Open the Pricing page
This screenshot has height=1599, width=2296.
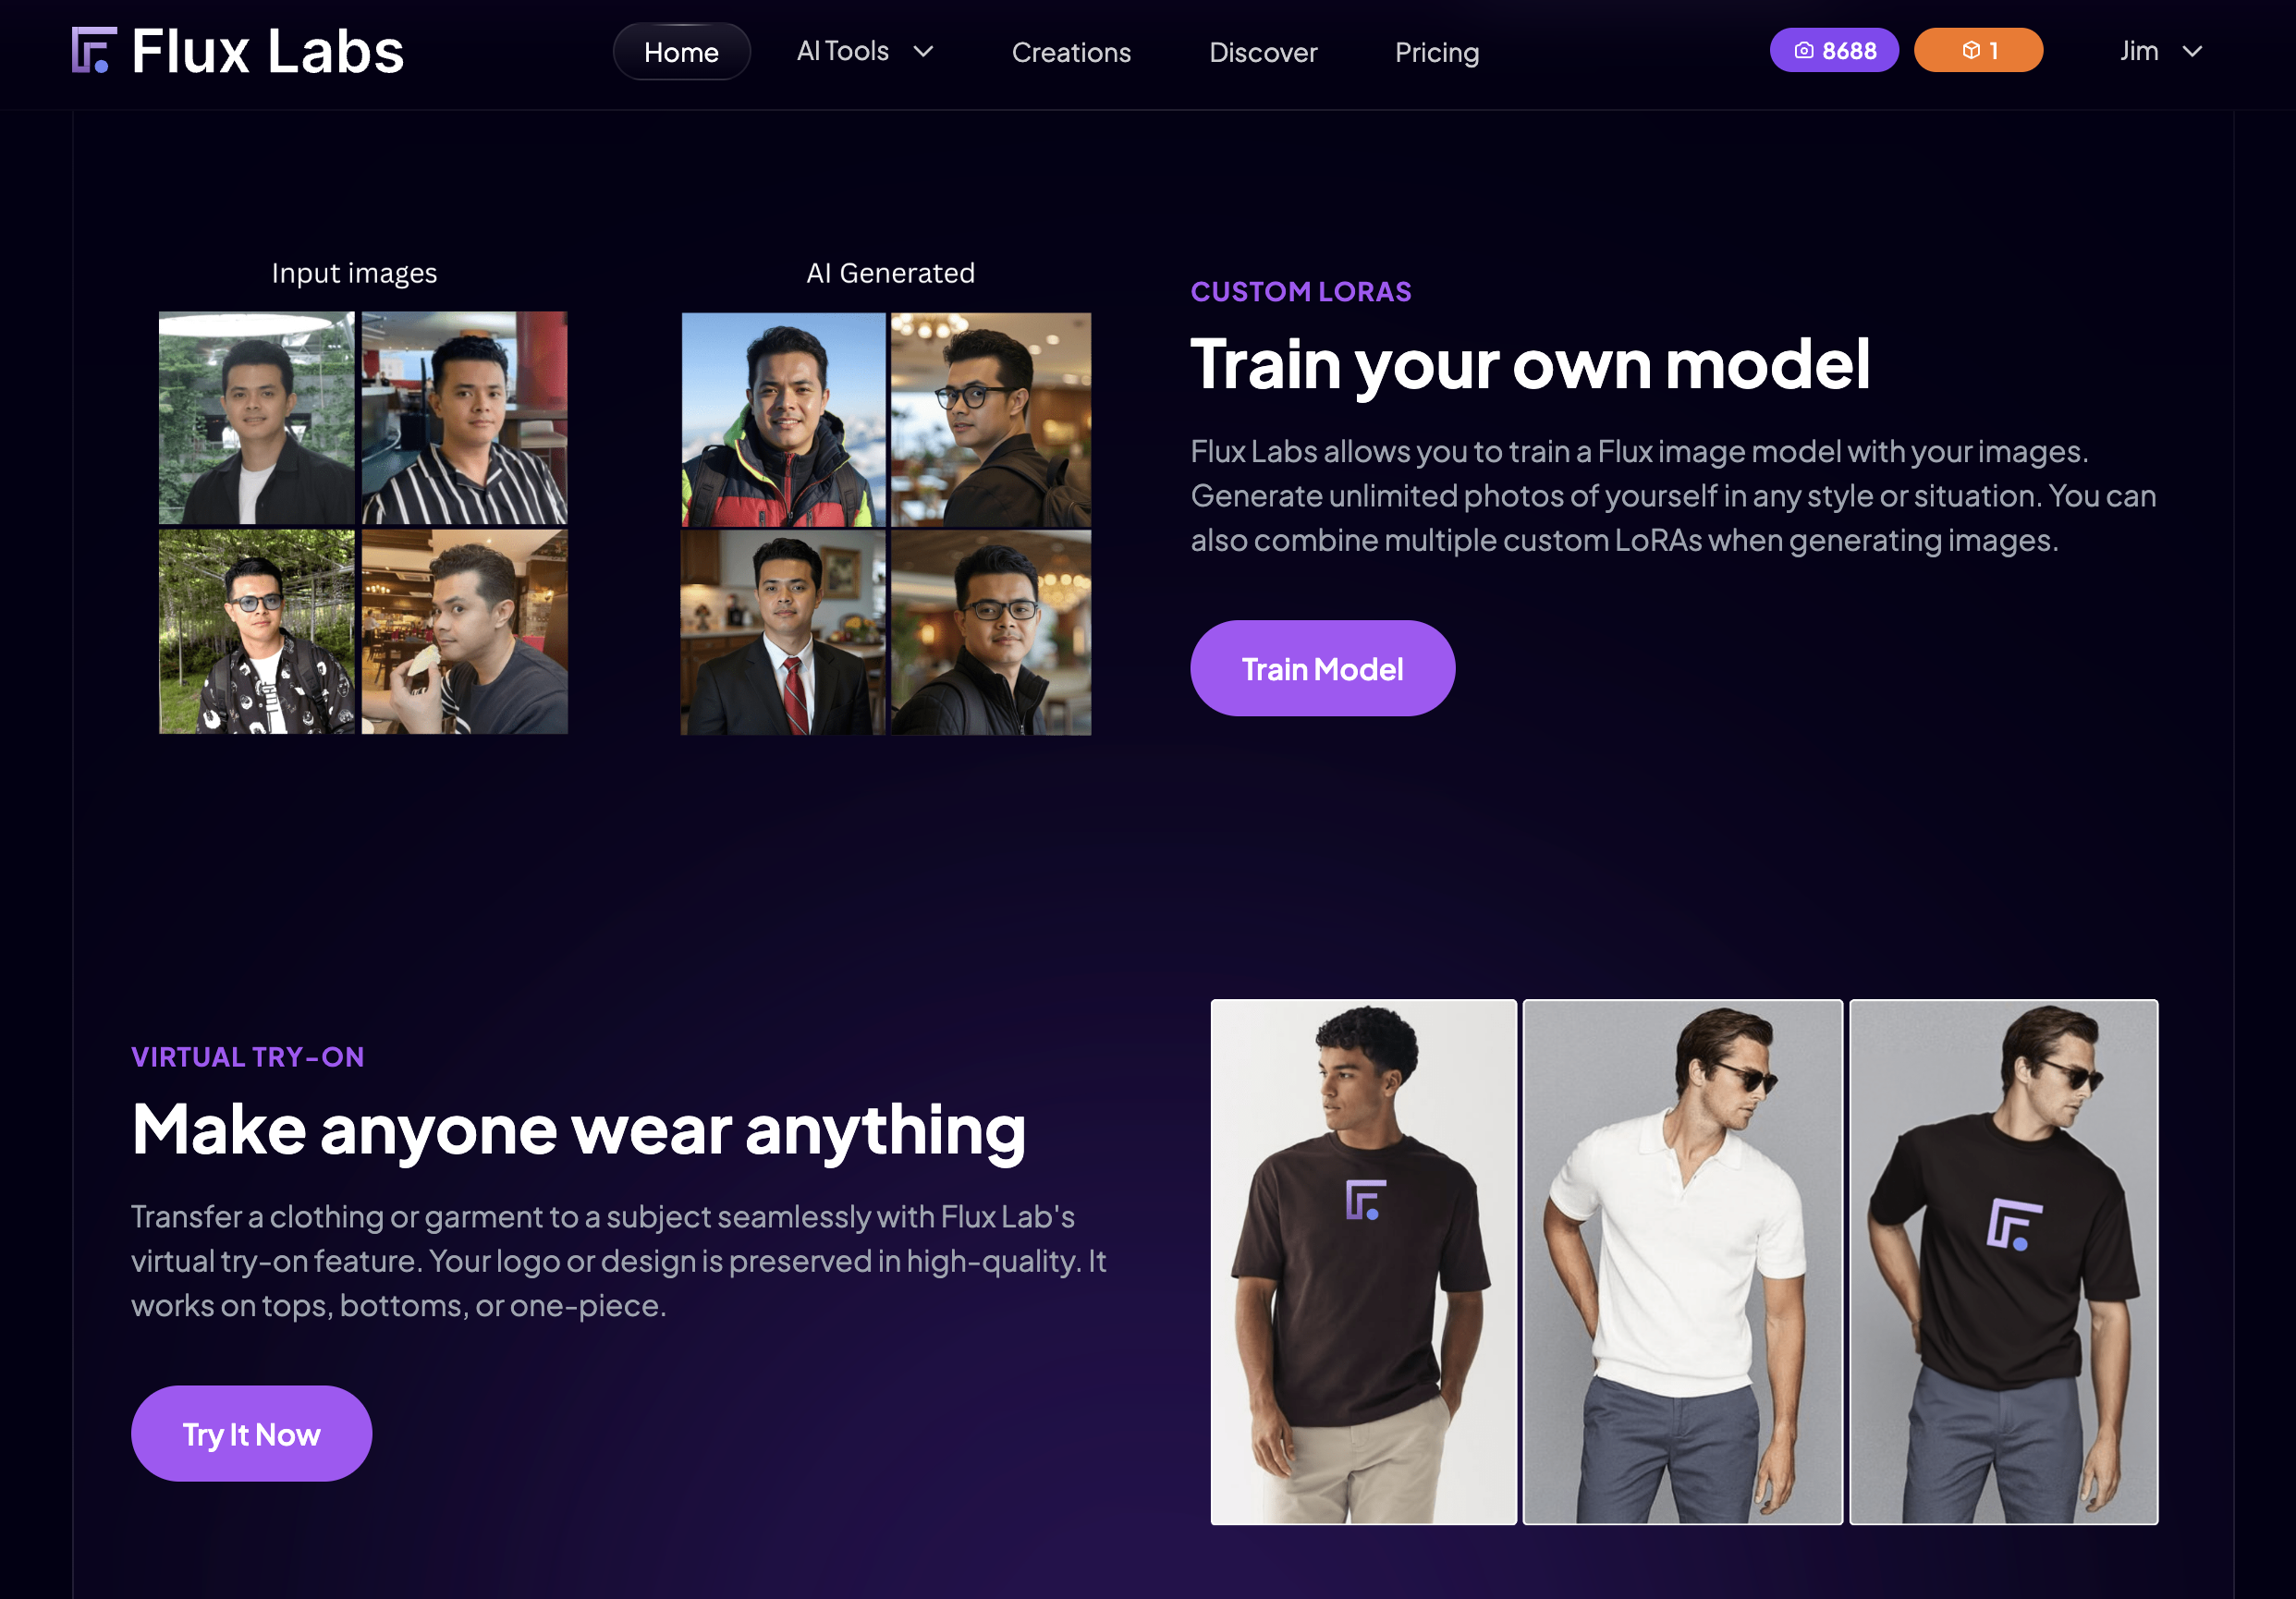[1436, 52]
